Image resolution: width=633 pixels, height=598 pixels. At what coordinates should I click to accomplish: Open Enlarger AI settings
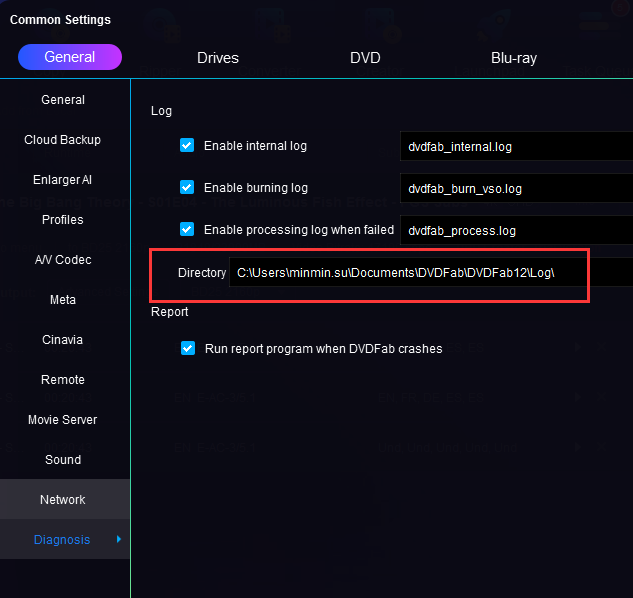[x=63, y=180]
